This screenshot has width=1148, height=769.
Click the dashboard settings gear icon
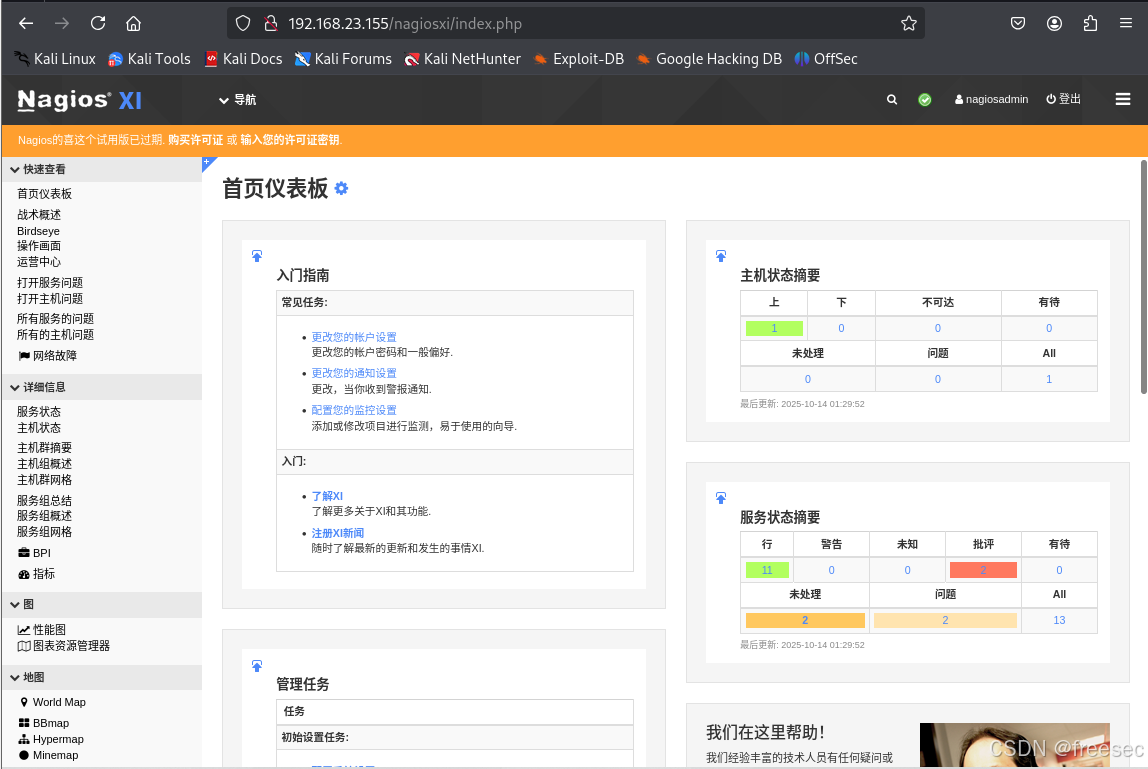[x=341, y=189]
